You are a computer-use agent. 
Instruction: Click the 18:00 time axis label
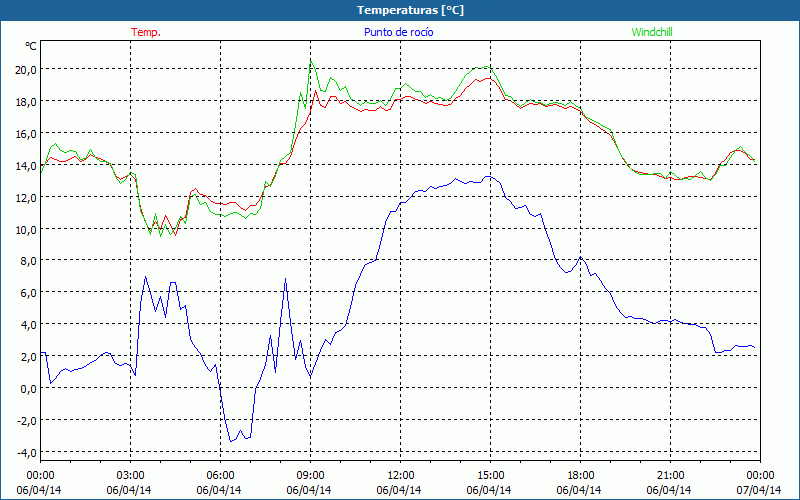point(580,476)
